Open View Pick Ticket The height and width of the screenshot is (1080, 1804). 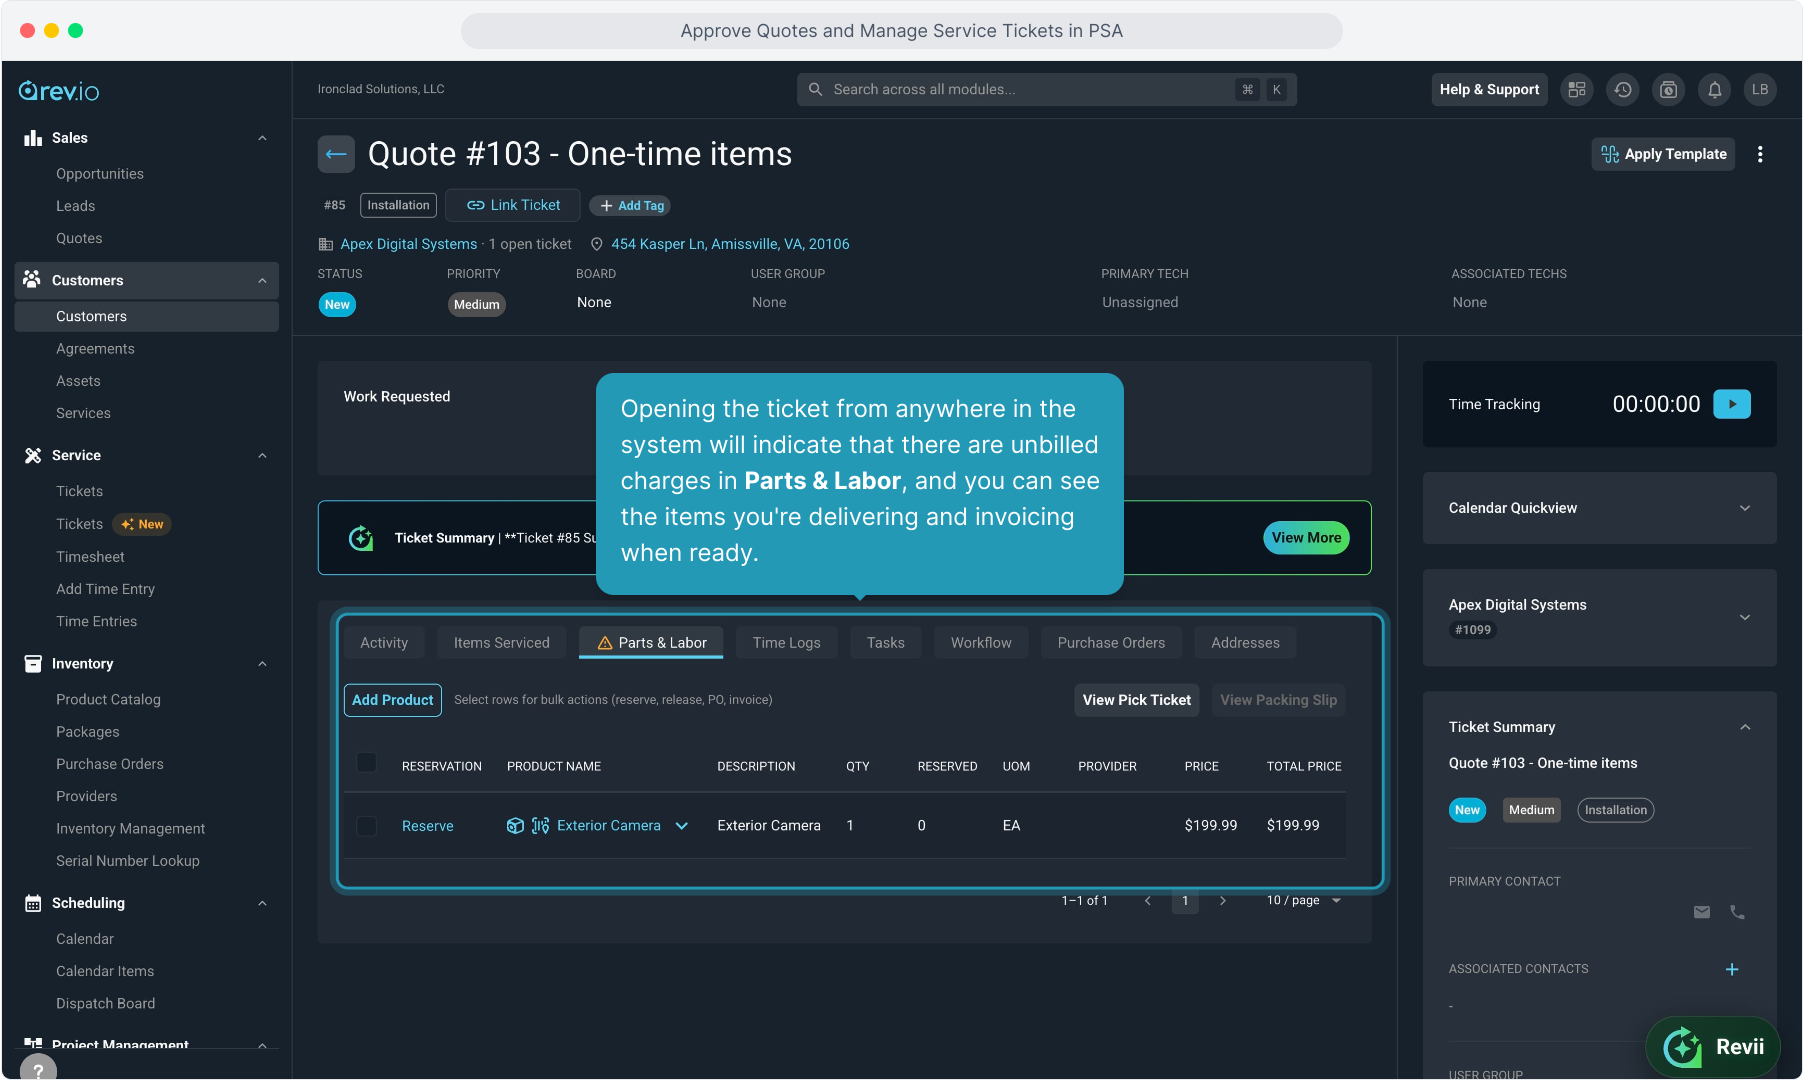1137,700
